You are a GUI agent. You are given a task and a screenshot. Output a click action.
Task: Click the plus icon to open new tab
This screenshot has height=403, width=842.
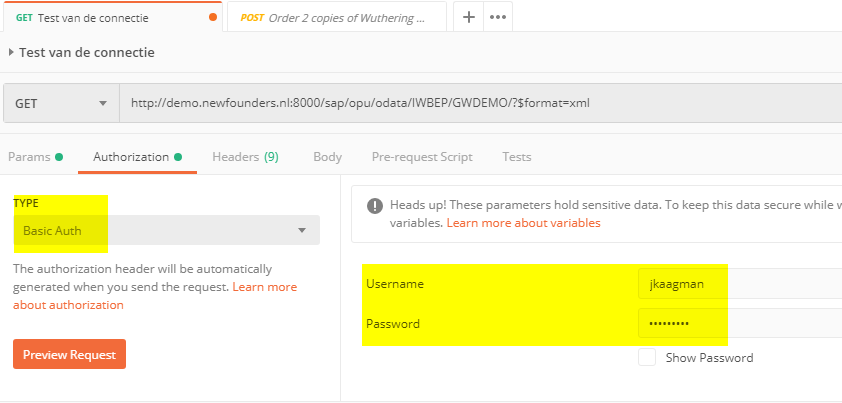pos(468,17)
